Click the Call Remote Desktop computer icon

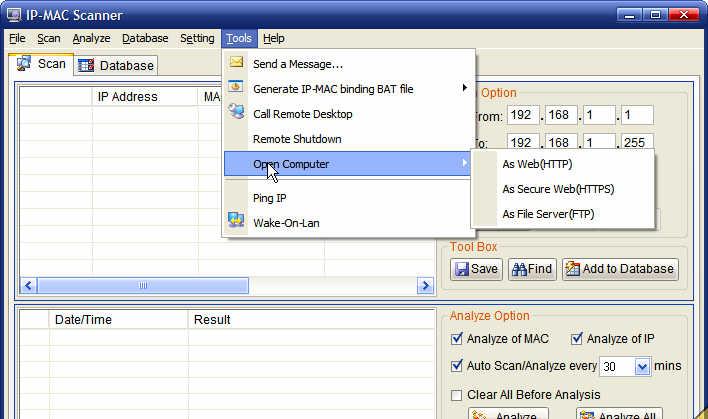(236, 111)
